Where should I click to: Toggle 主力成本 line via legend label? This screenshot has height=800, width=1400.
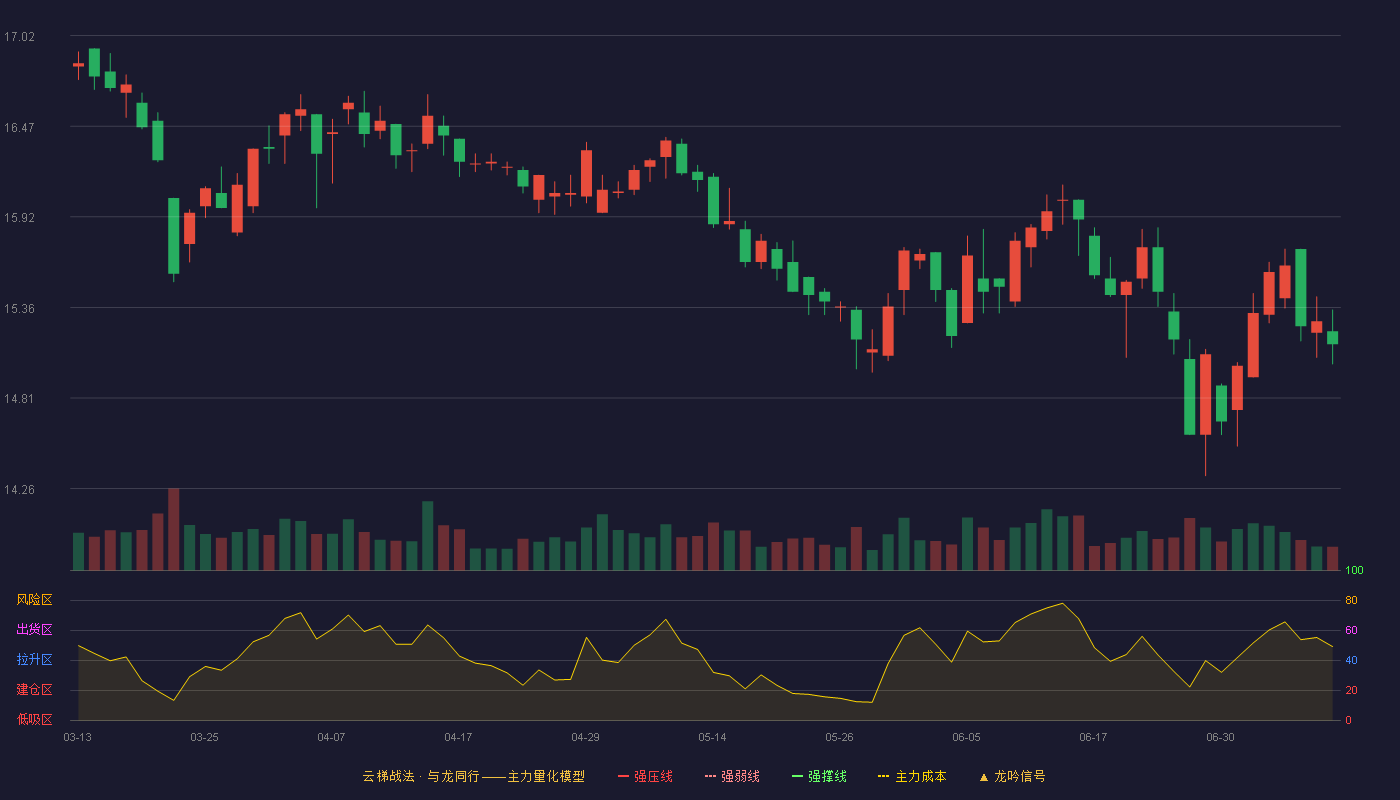pyautogui.click(x=921, y=776)
